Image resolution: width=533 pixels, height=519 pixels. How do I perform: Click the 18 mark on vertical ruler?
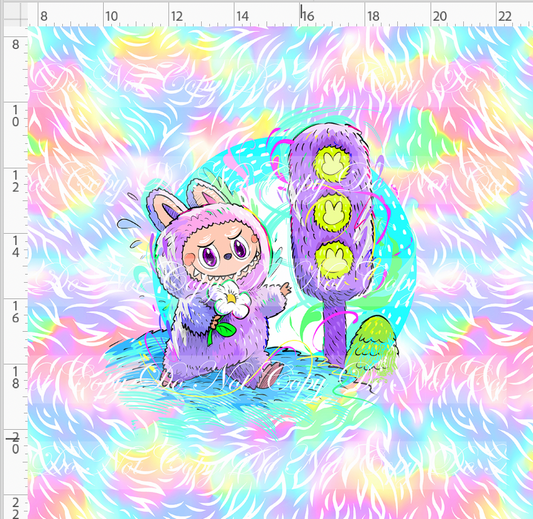16,377
